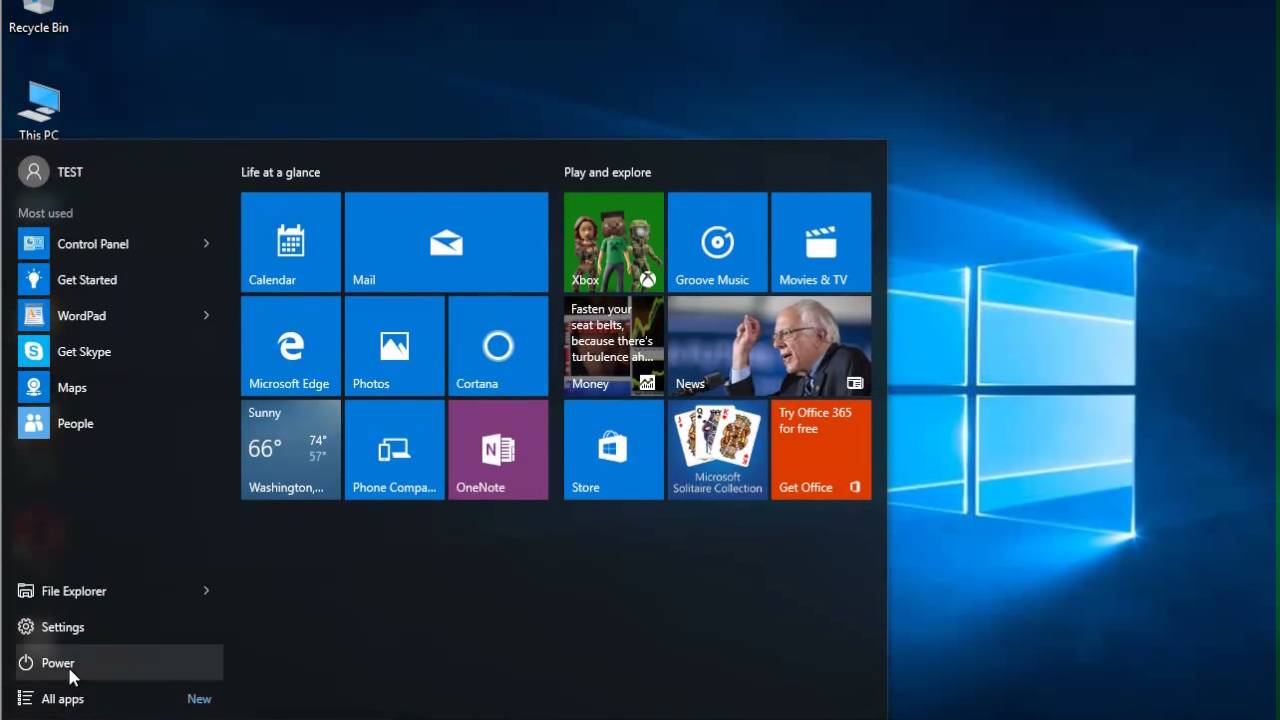Open Get Started app

[x=119, y=280]
